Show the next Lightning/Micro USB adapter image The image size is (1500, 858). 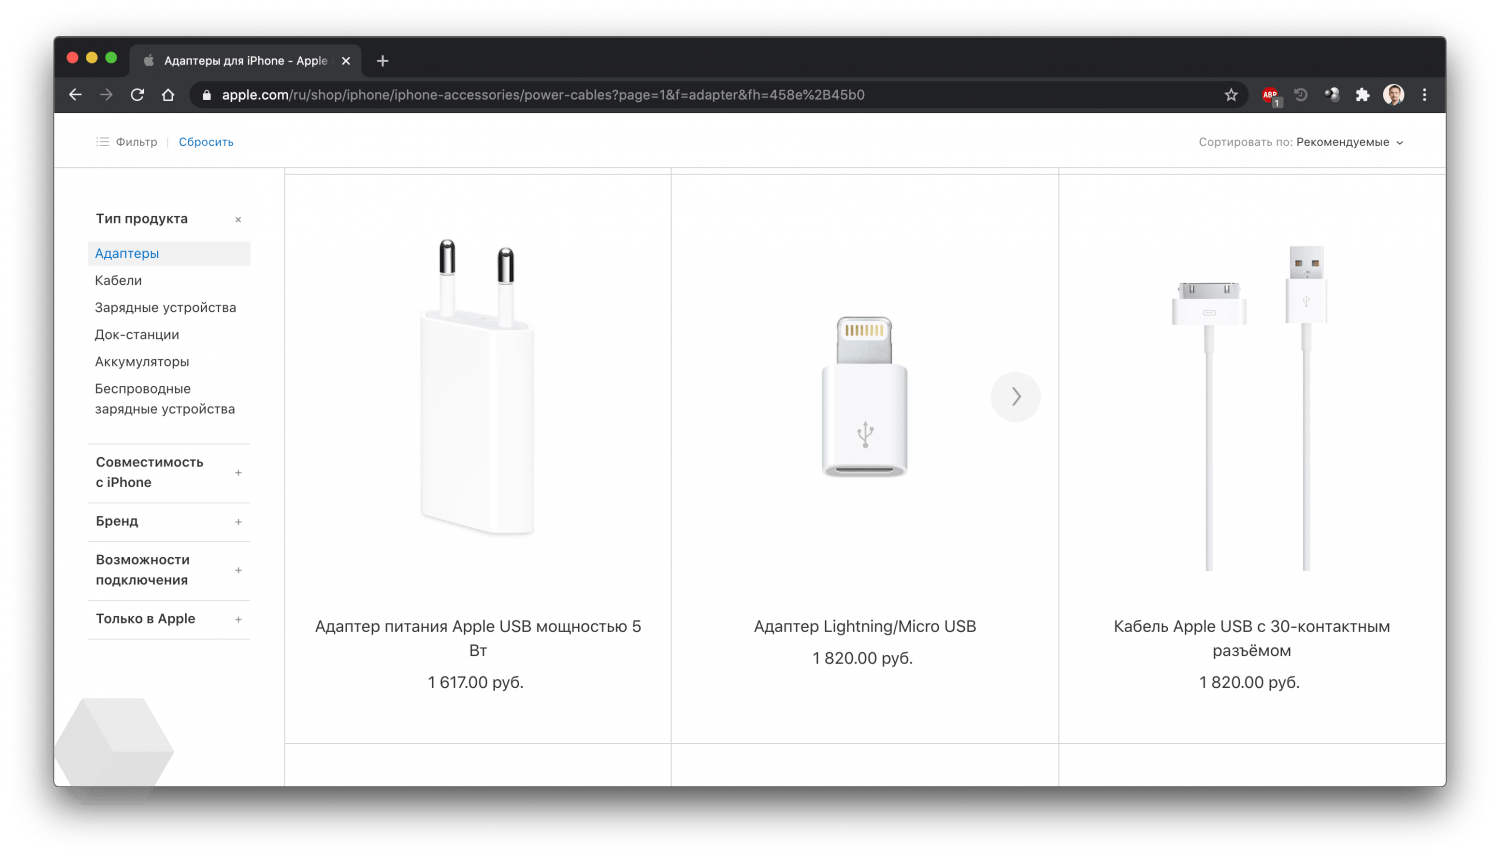pyautogui.click(x=1015, y=397)
